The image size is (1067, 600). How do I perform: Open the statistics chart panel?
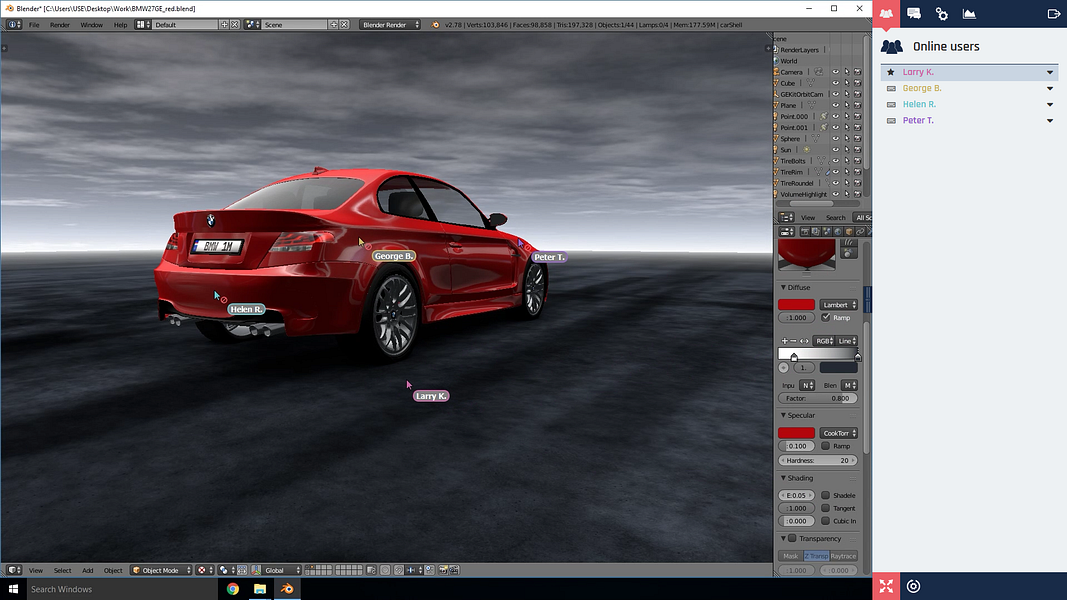point(969,14)
